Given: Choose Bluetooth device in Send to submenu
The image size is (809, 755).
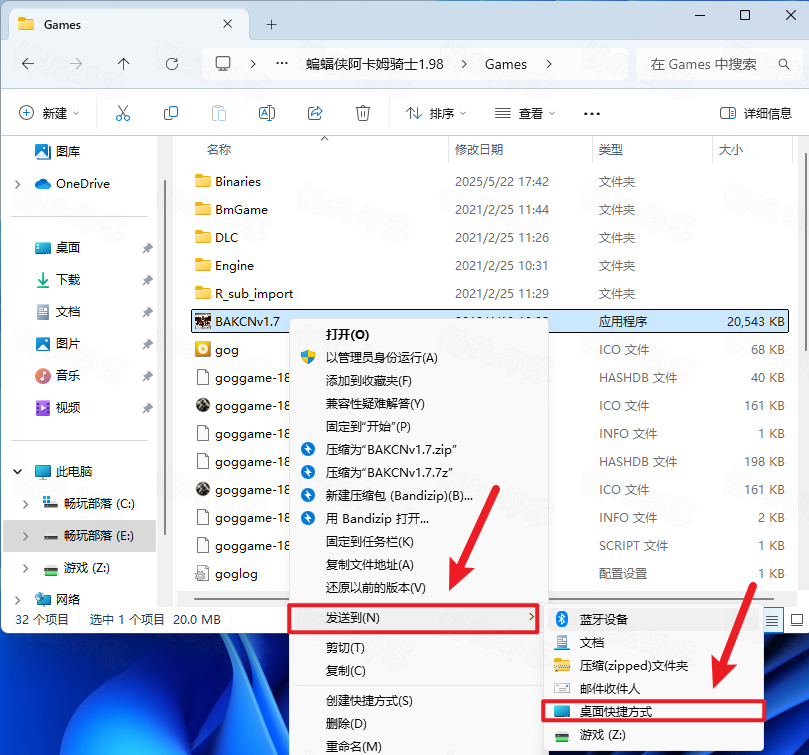Looking at the screenshot, I should click(x=653, y=619).
